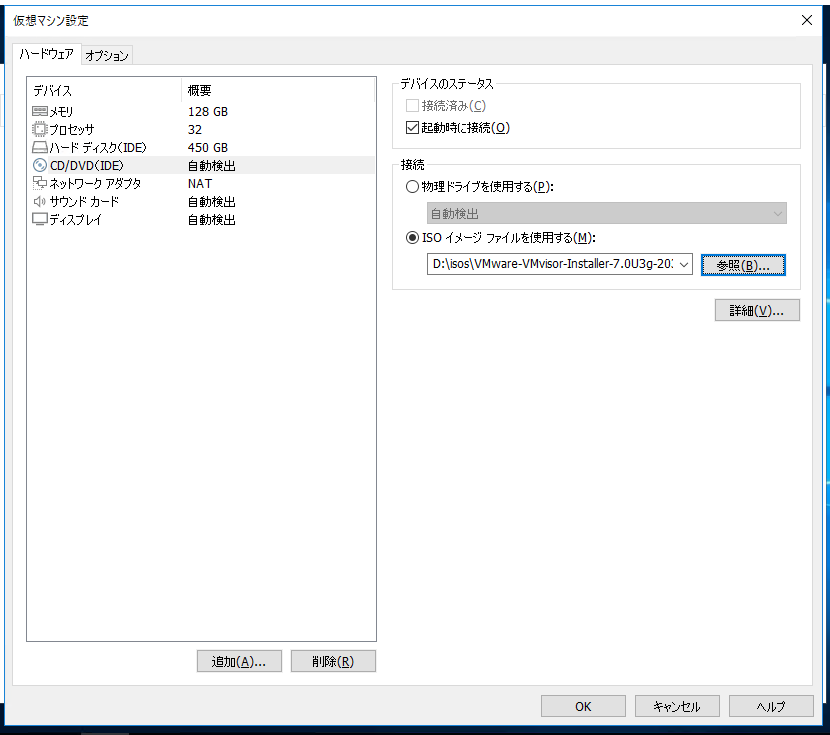This screenshot has width=830, height=735.
Task: Click 削除(R) to remove the device
Action: coord(333,661)
